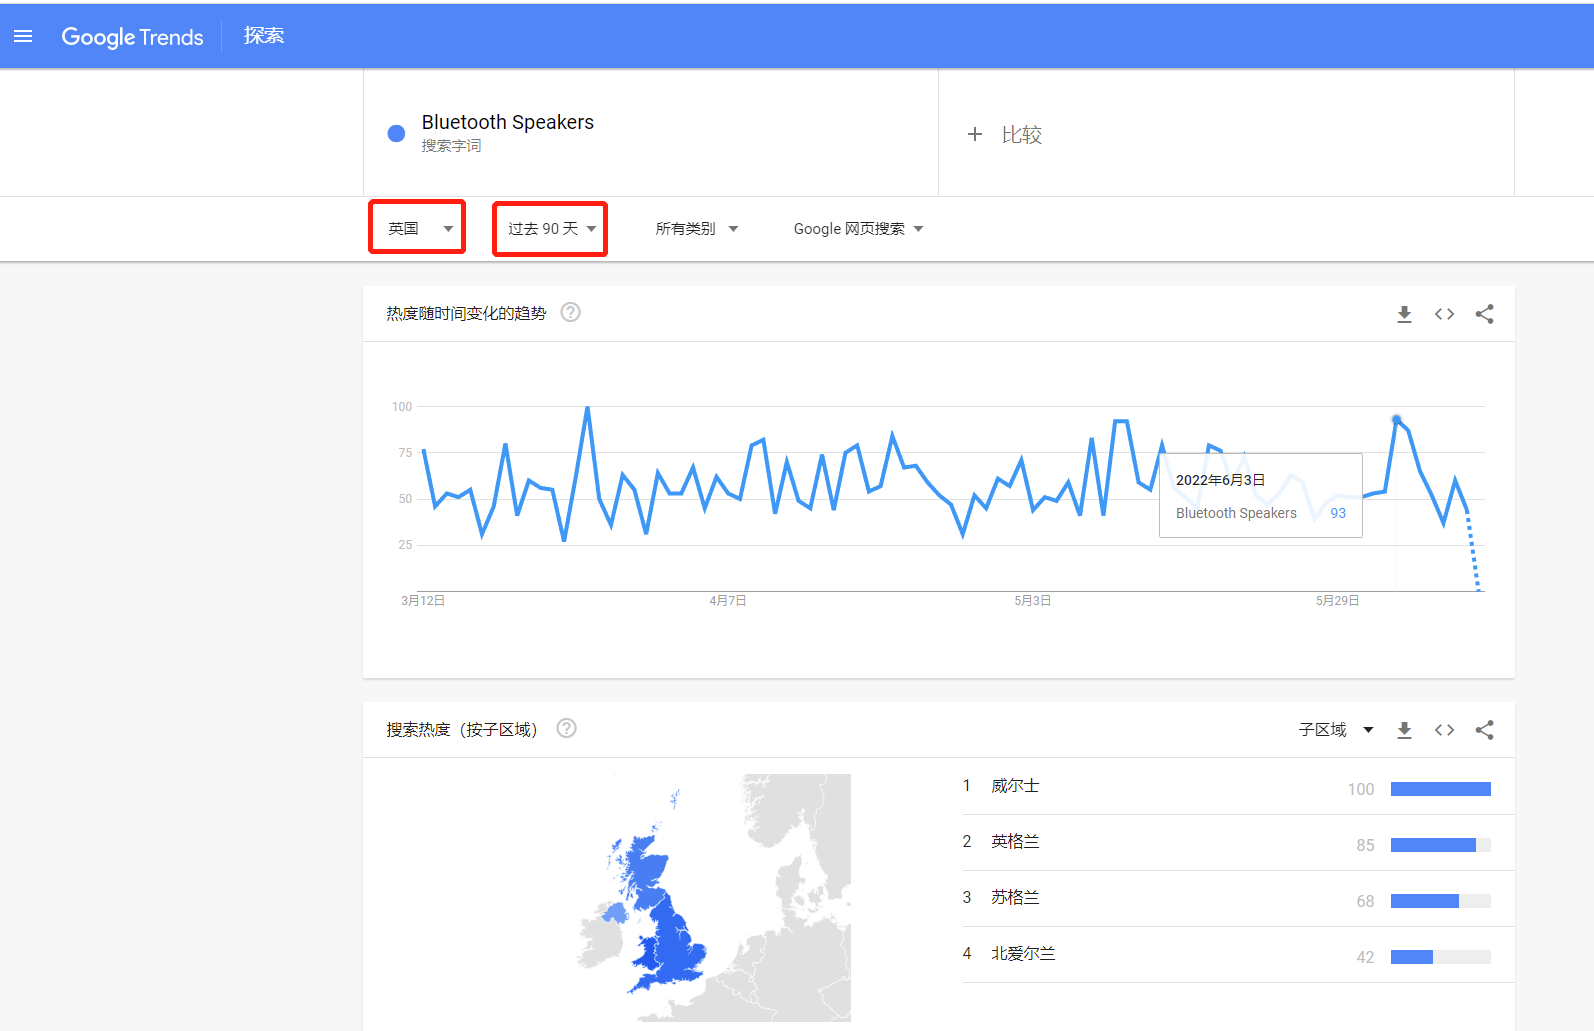Share the subregion interest panel
The width and height of the screenshot is (1594, 1031).
[1484, 730]
